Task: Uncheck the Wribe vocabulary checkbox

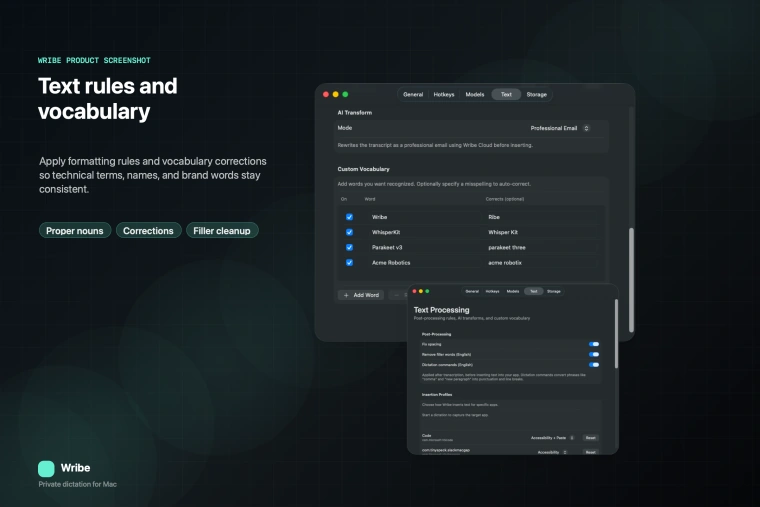Action: [x=349, y=217]
